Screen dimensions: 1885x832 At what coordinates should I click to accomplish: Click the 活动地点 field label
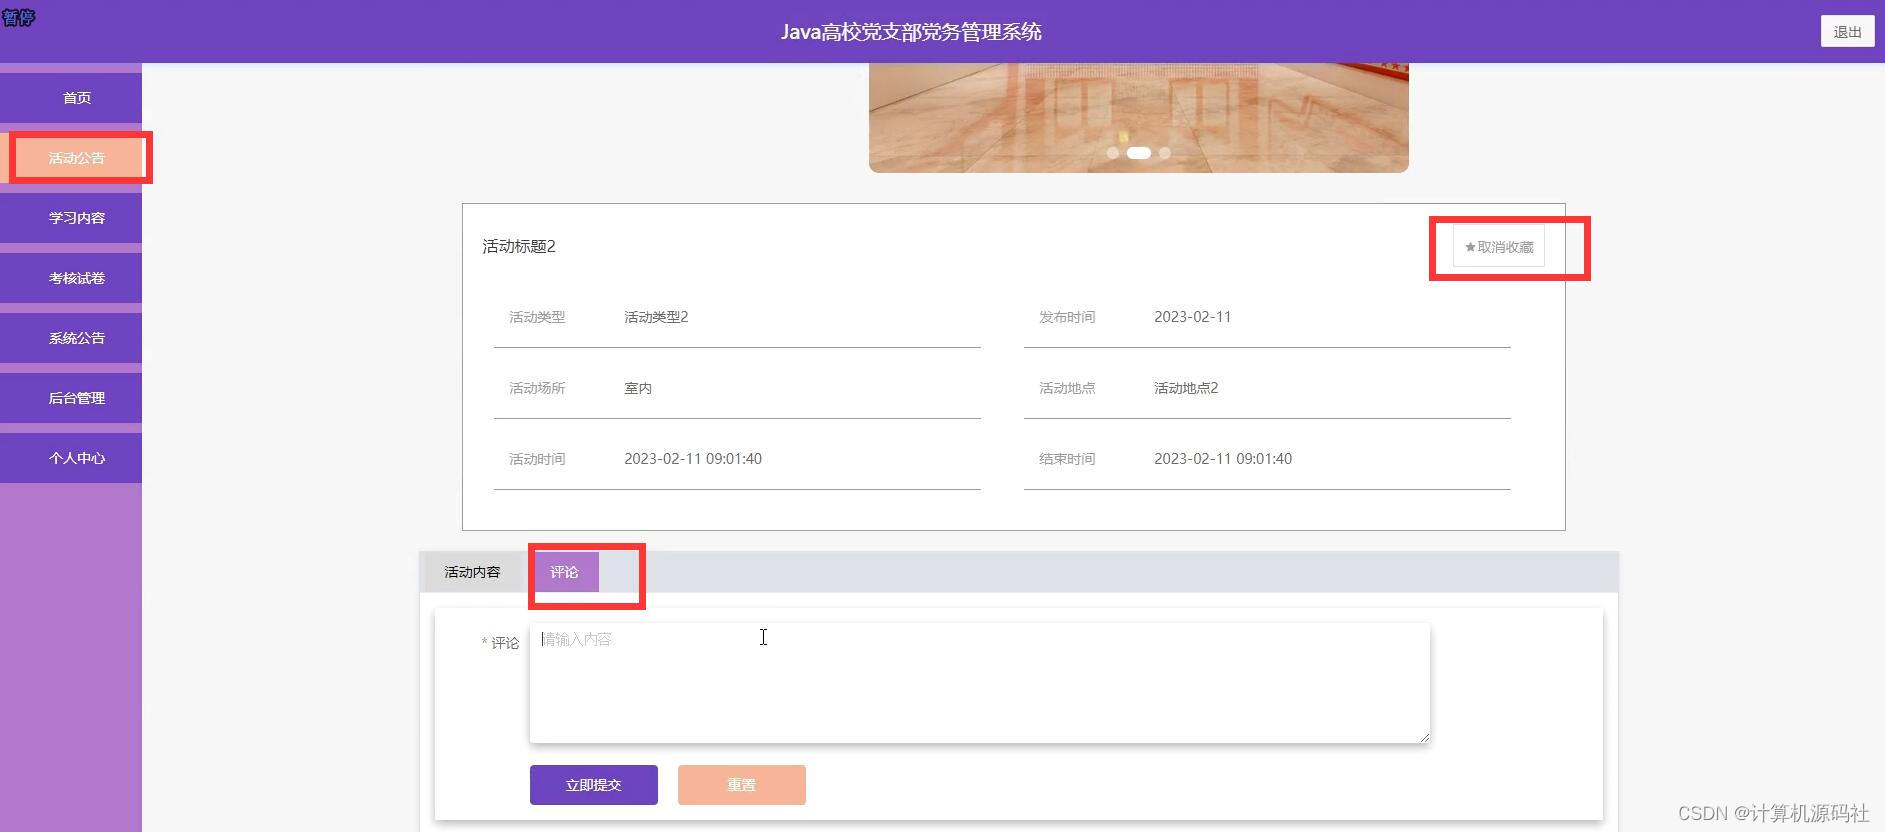[1067, 388]
